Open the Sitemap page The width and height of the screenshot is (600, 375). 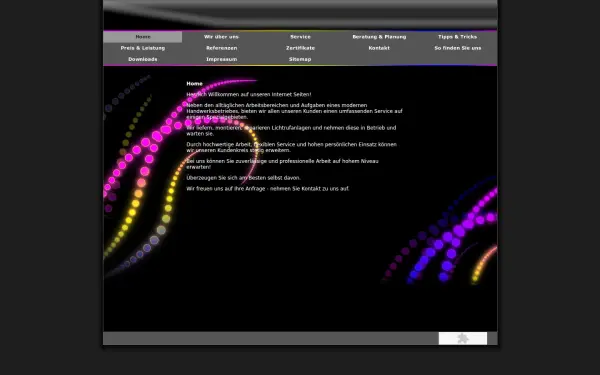tap(300, 59)
